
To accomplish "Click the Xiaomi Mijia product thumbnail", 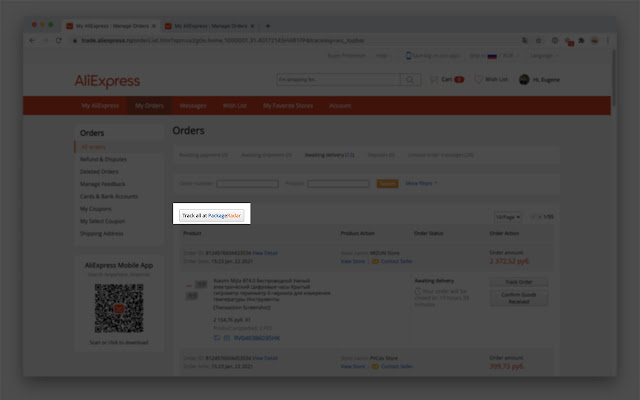I will point(196,290).
